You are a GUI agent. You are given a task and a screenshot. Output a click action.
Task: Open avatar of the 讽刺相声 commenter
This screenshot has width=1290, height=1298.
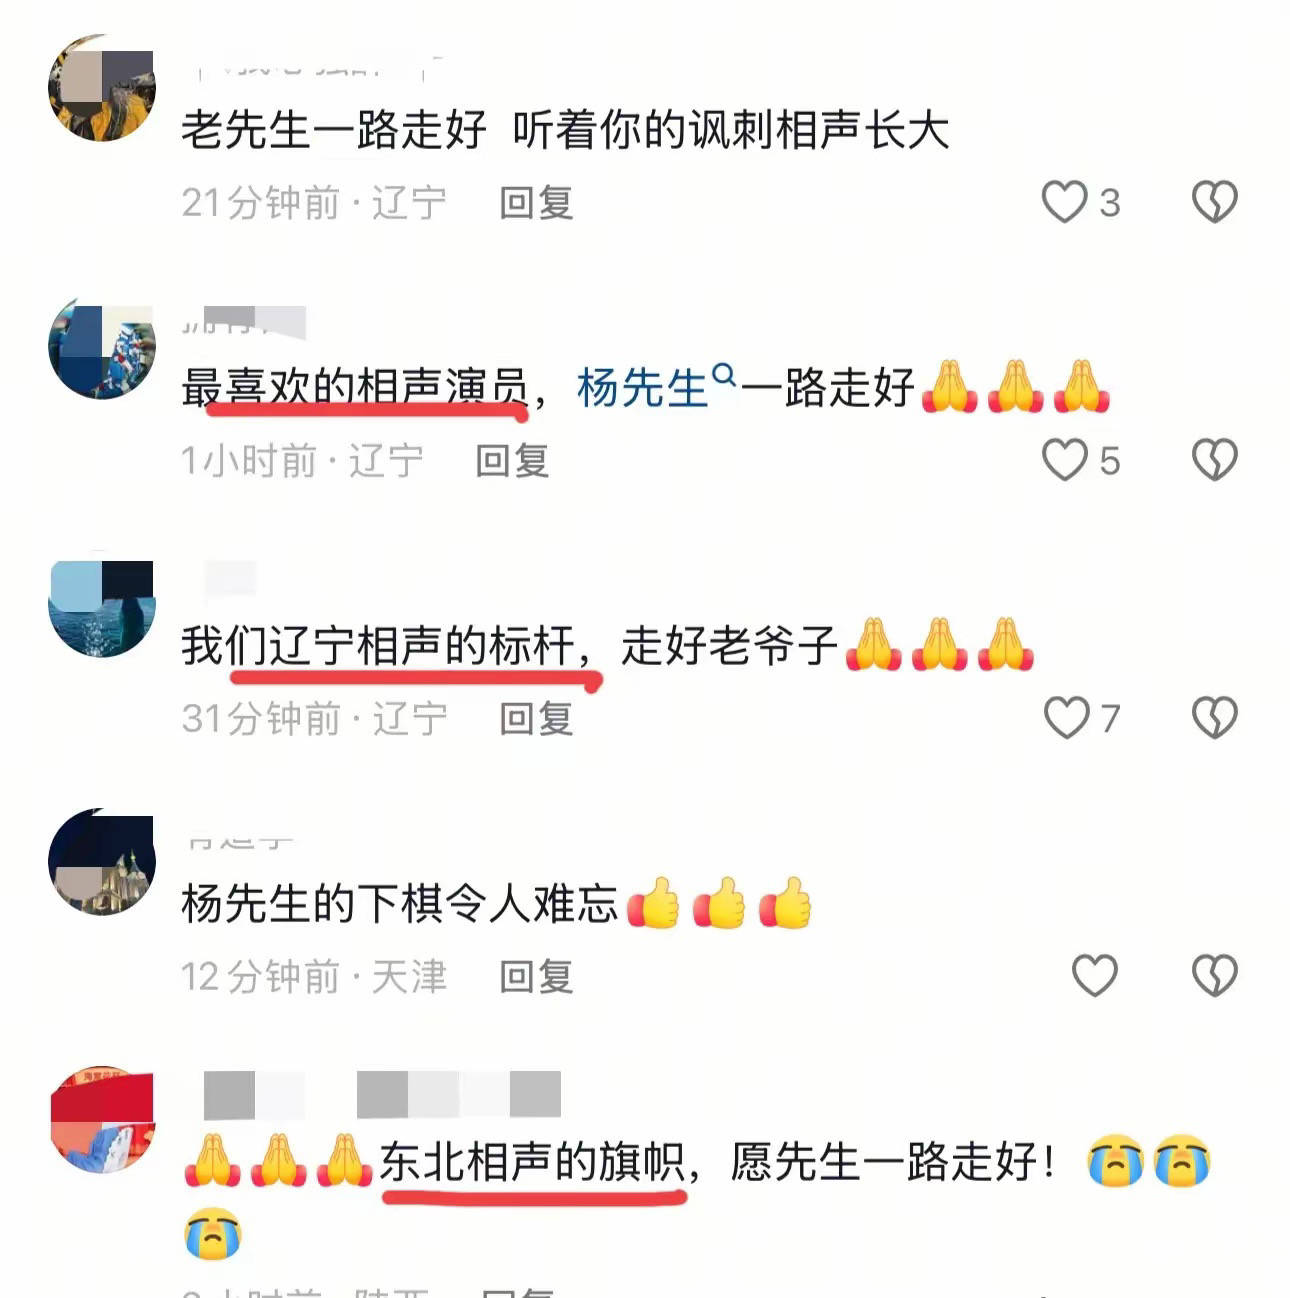[x=101, y=88]
